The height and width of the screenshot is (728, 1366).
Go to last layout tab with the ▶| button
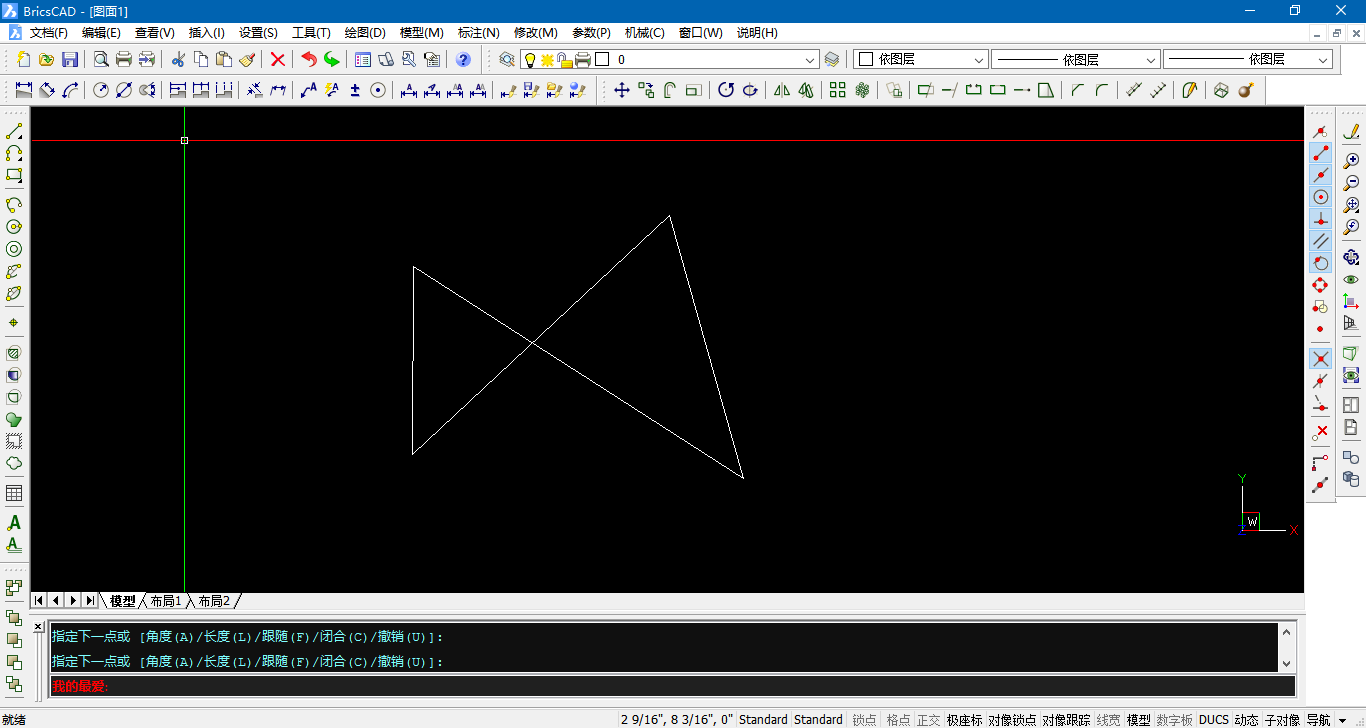(x=90, y=600)
